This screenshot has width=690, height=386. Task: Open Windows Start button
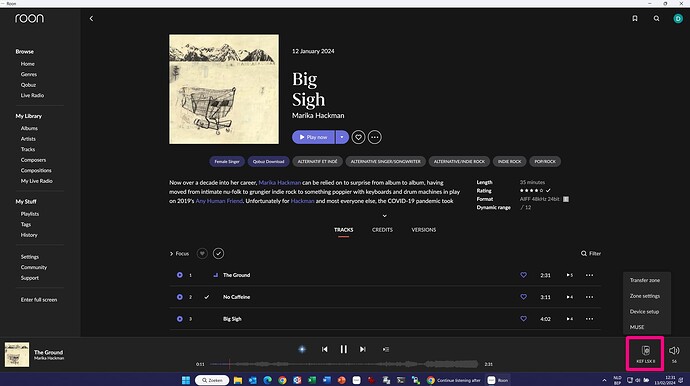coord(186,380)
